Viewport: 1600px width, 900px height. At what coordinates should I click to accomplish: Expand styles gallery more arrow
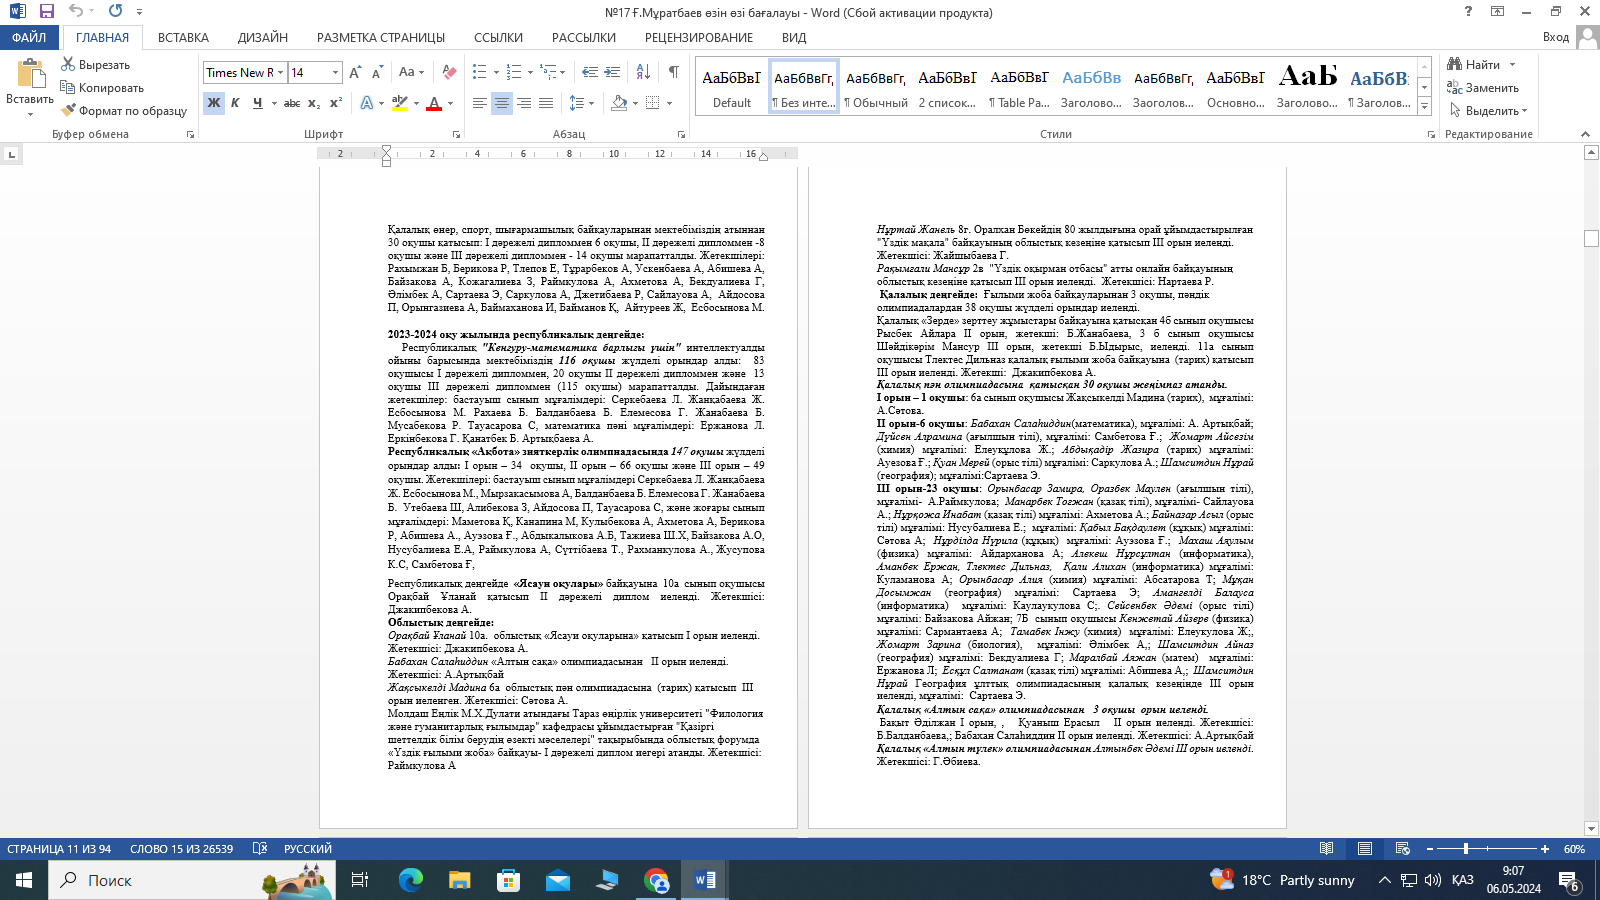[x=1424, y=107]
